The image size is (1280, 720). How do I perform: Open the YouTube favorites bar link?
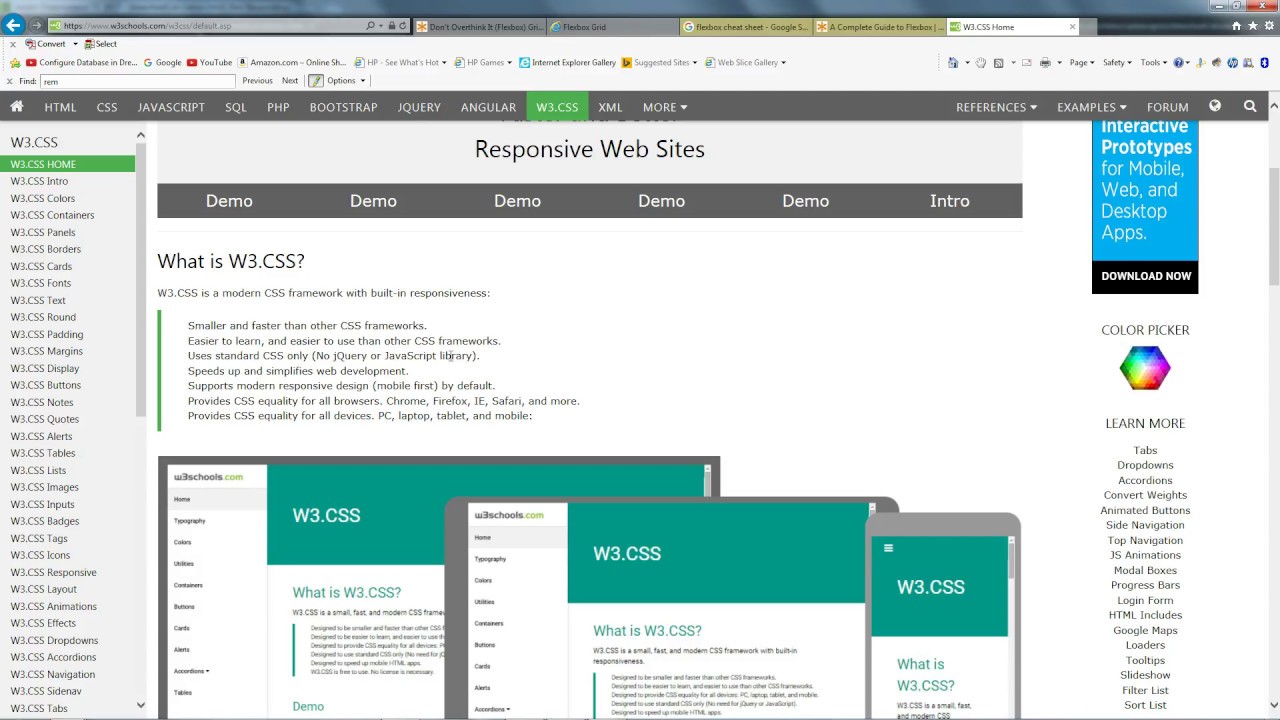point(209,62)
